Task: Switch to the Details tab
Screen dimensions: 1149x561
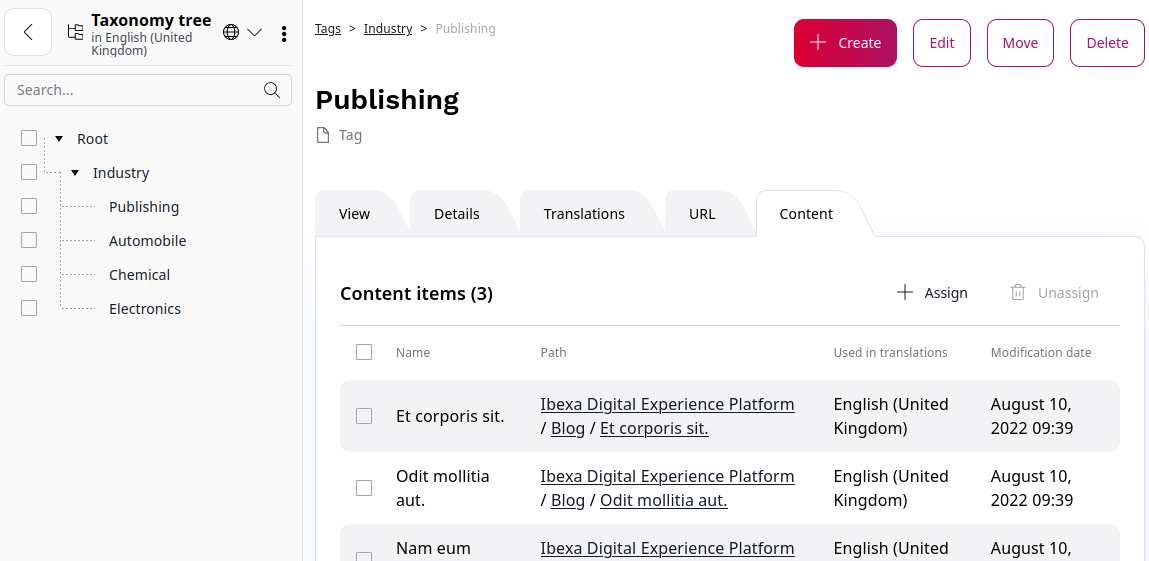Action: click(x=457, y=214)
